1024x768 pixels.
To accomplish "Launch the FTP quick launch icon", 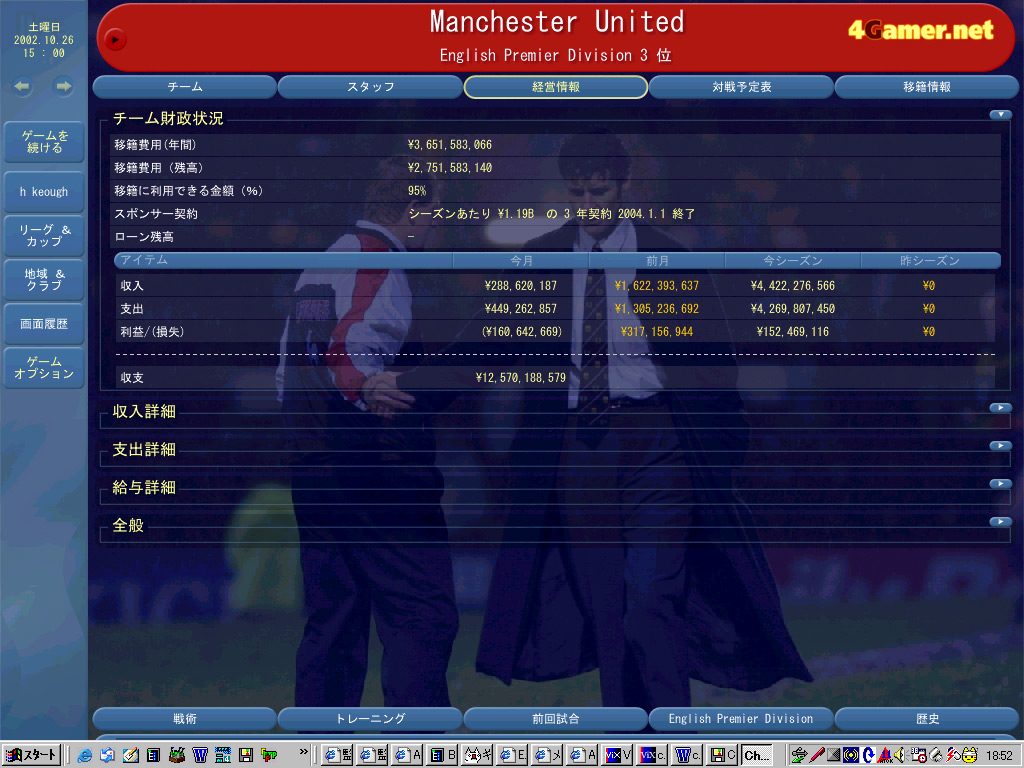I will (x=269, y=756).
